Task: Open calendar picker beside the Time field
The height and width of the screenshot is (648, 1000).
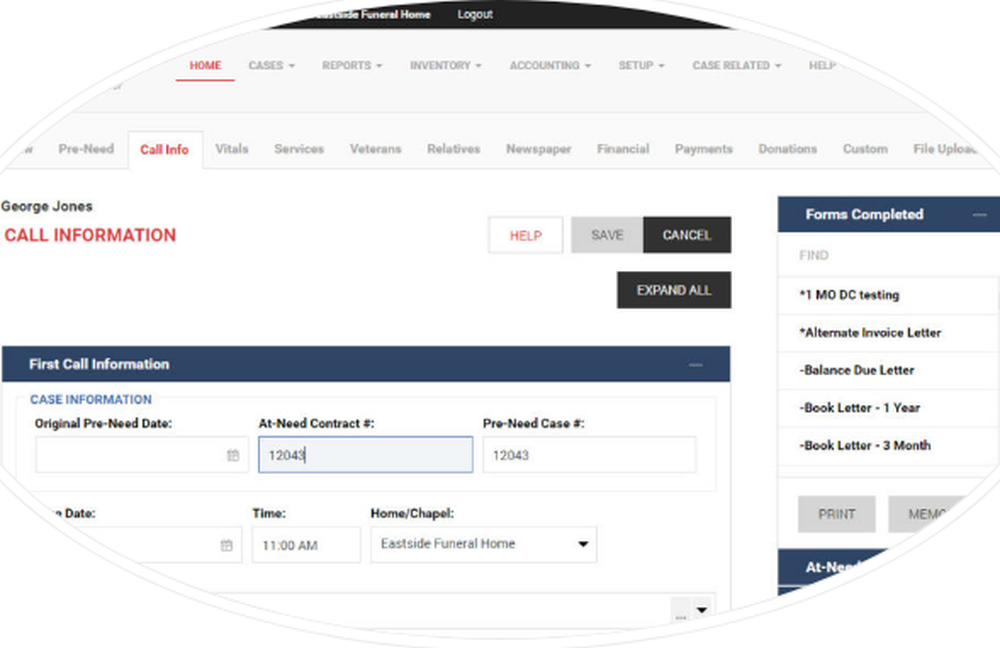Action: coord(226,545)
